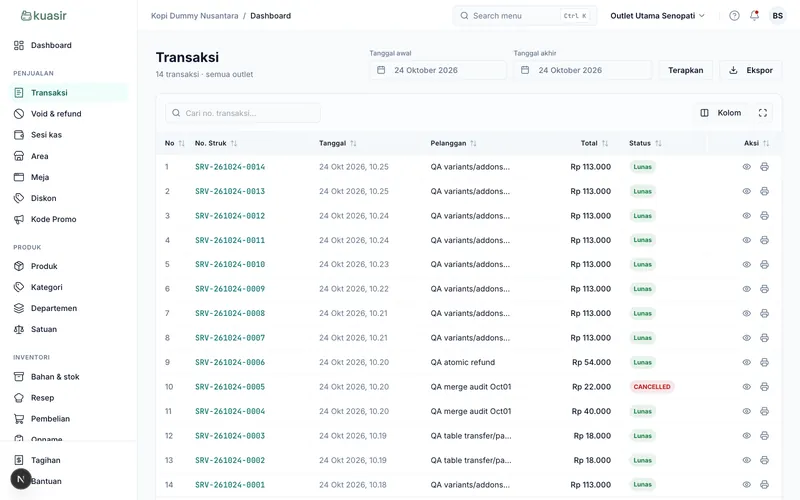Open Bahan & stok menu item
Screen dimensions: 800x500
pyautogui.click(x=68, y=377)
